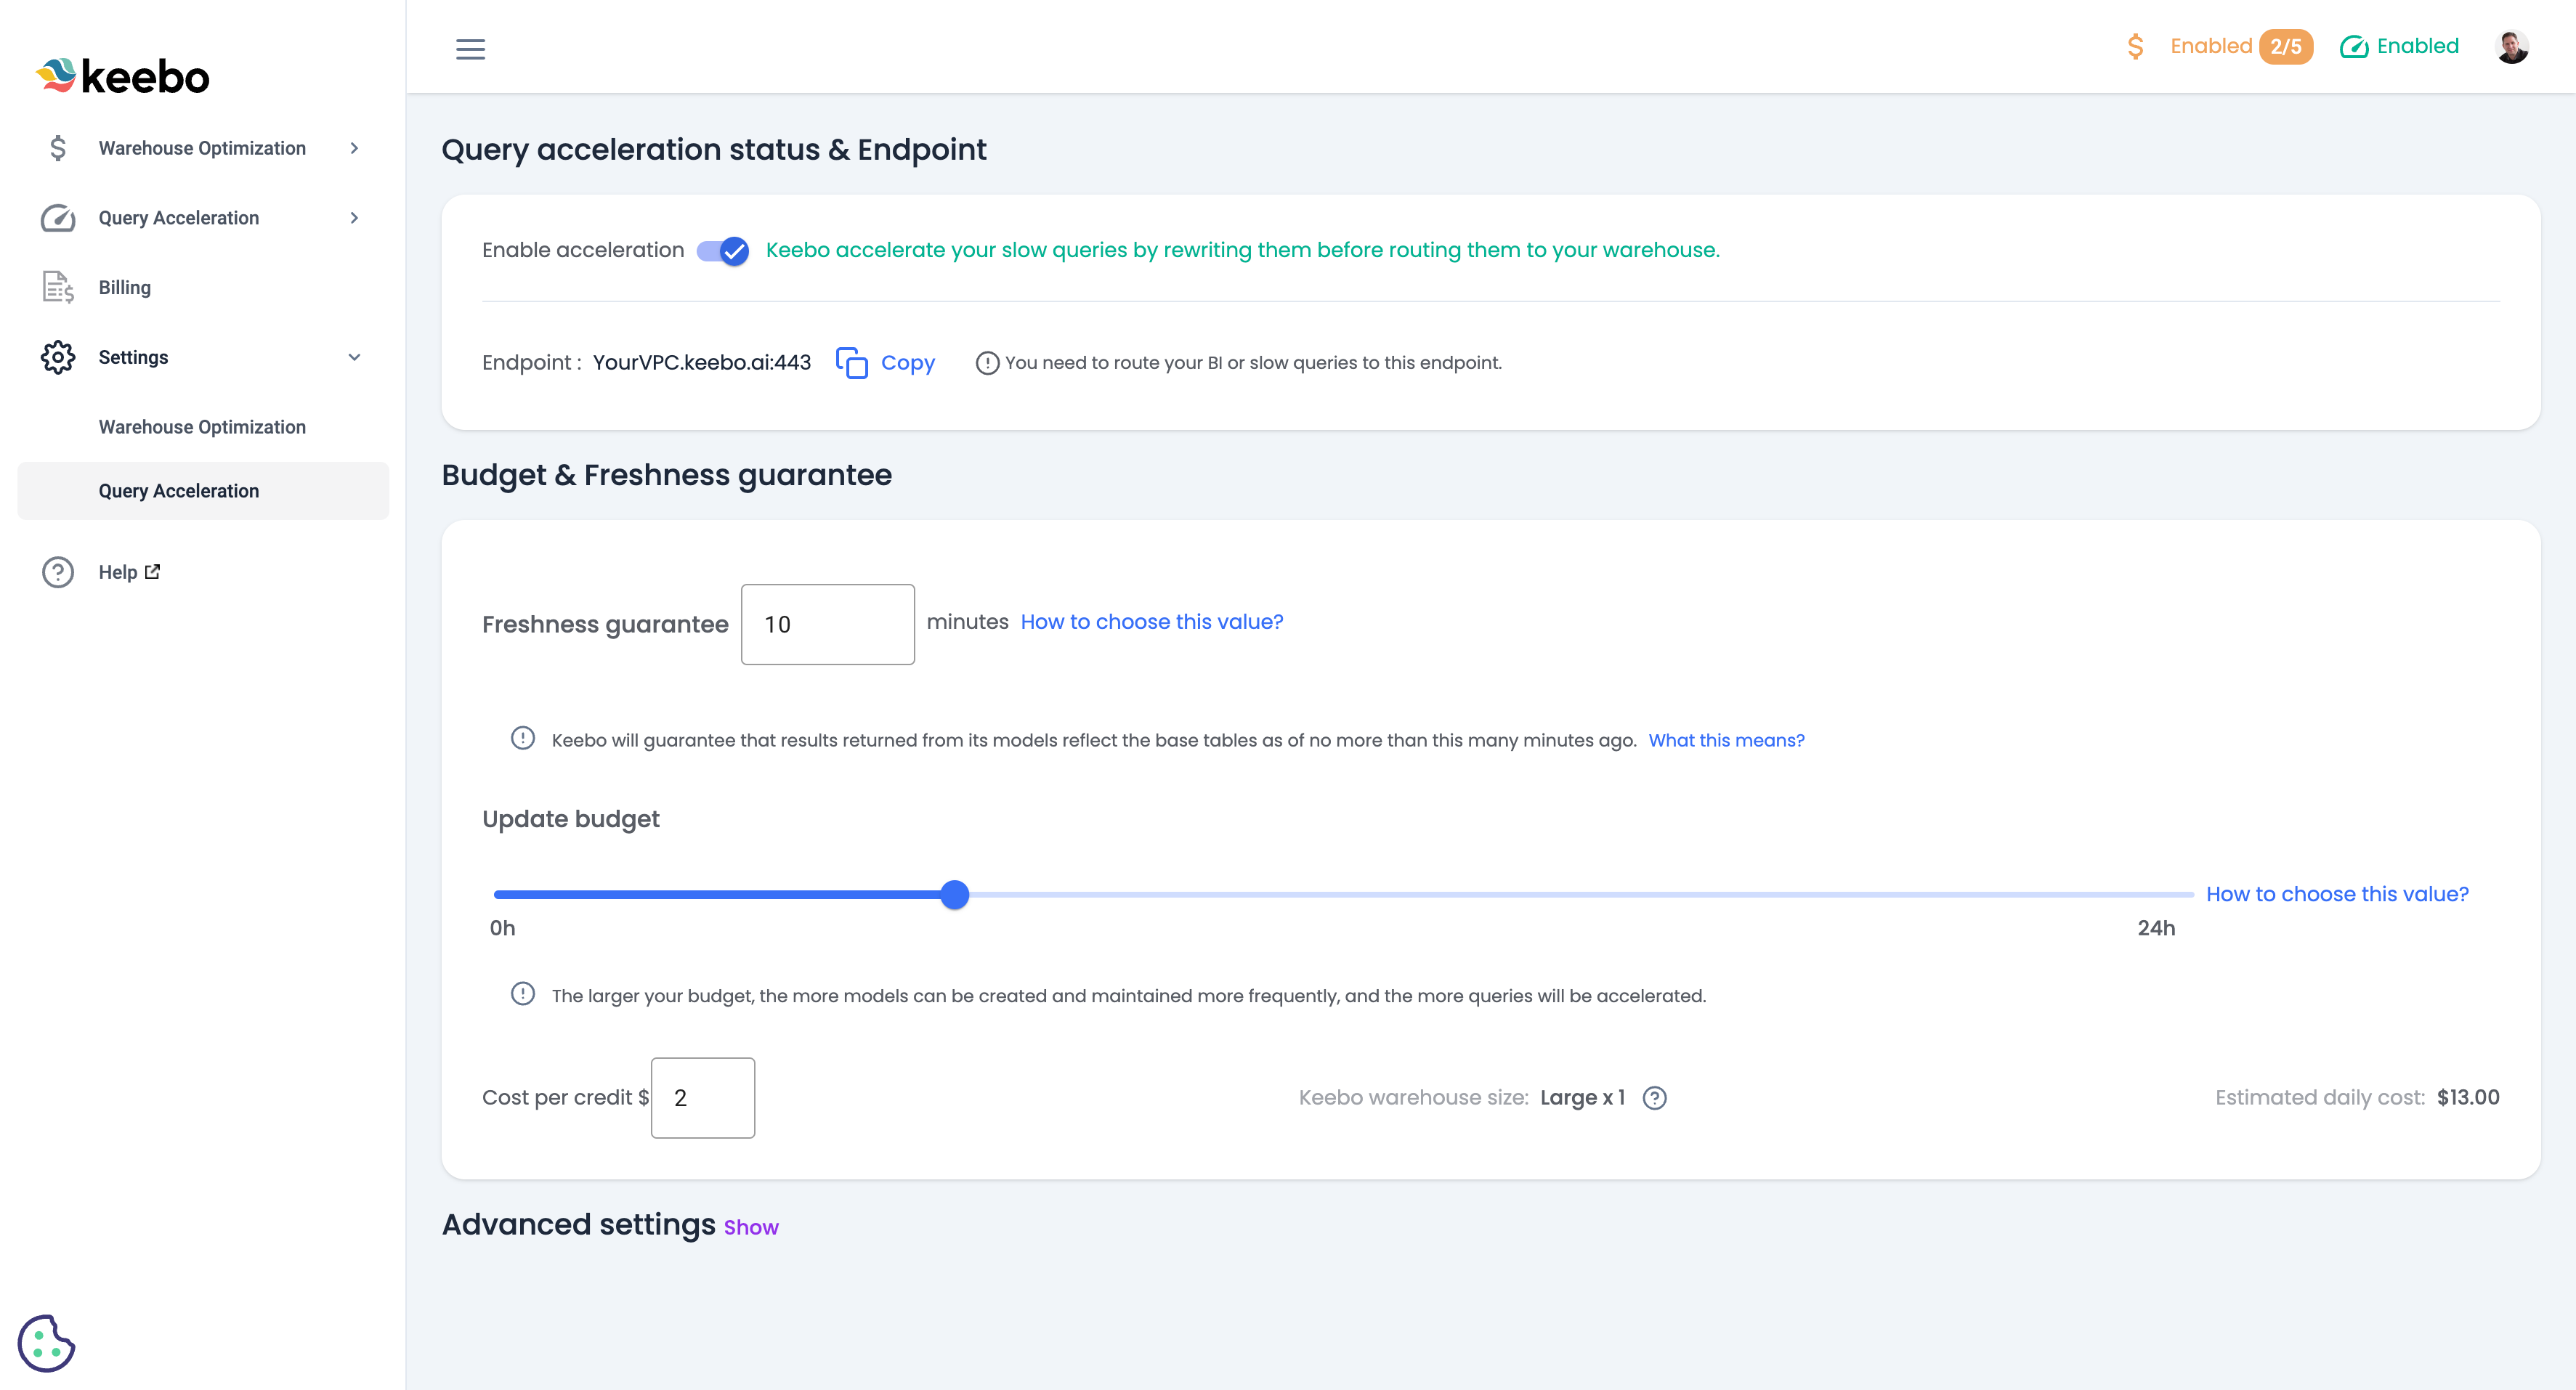The height and width of the screenshot is (1390, 2576).
Task: Click the external link icon beside Help
Action: pyautogui.click(x=152, y=572)
